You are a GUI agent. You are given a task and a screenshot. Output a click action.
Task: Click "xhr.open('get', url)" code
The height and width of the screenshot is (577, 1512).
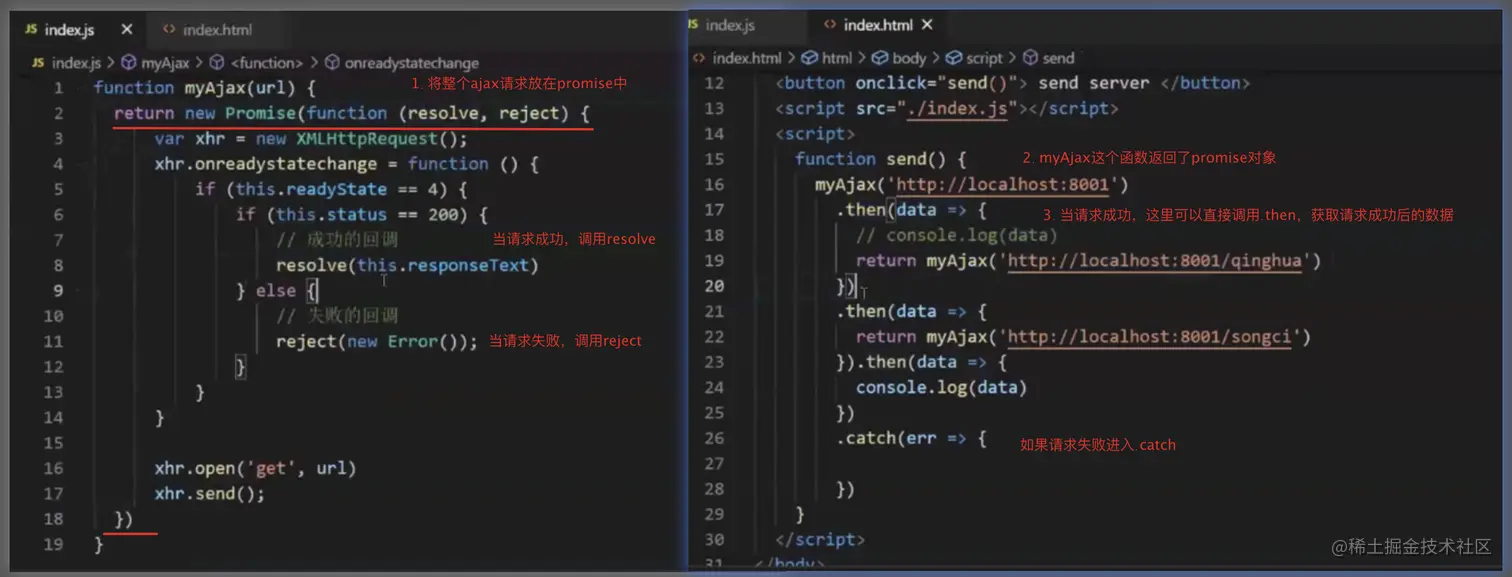(x=255, y=468)
